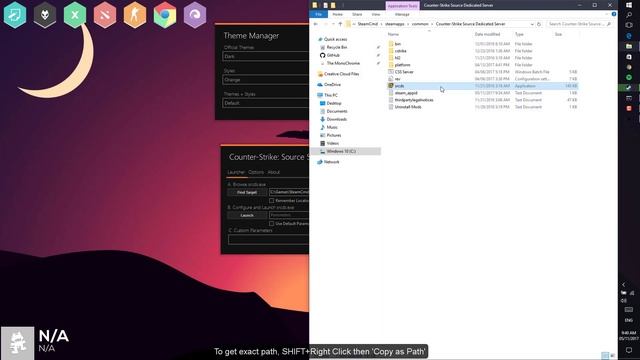Click the Explorer search box
Image resolution: width=640 pixels, height=360 pixels.
[580, 24]
